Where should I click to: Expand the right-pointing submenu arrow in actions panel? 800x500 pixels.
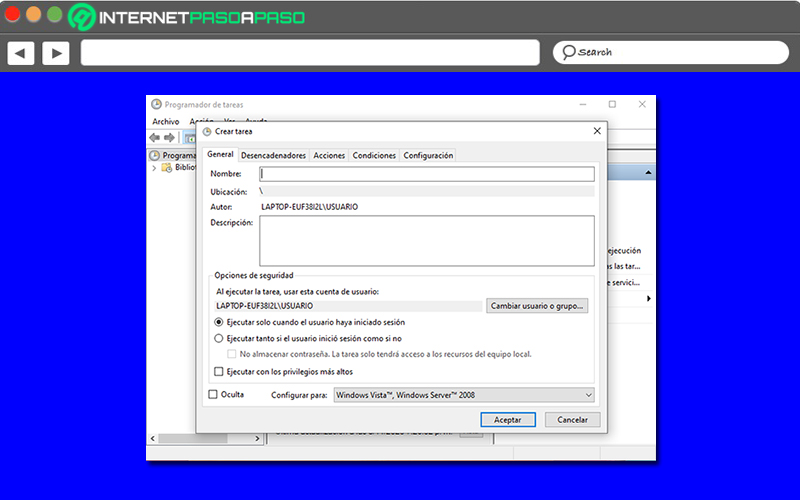click(648, 298)
